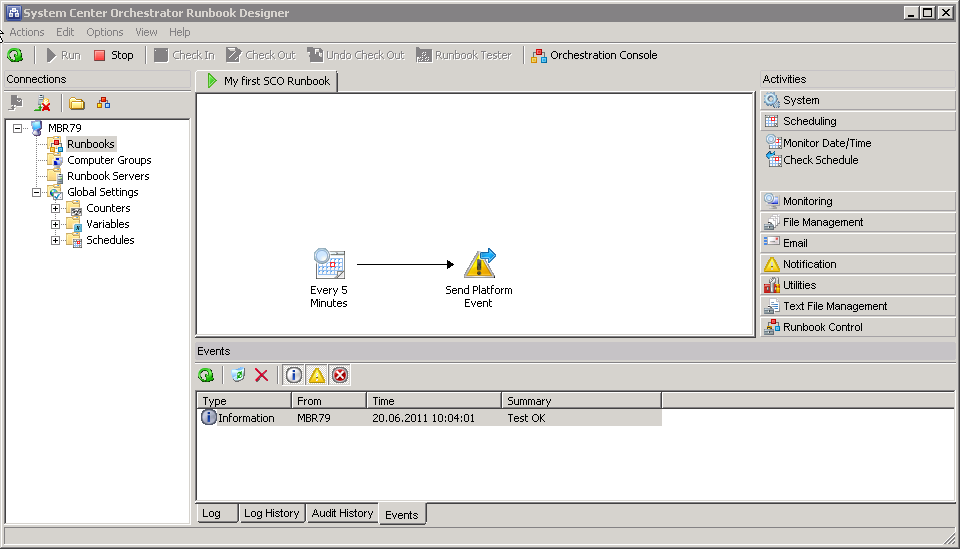960x549 pixels.
Task: Switch to the Log History tab
Action: [x=271, y=513]
